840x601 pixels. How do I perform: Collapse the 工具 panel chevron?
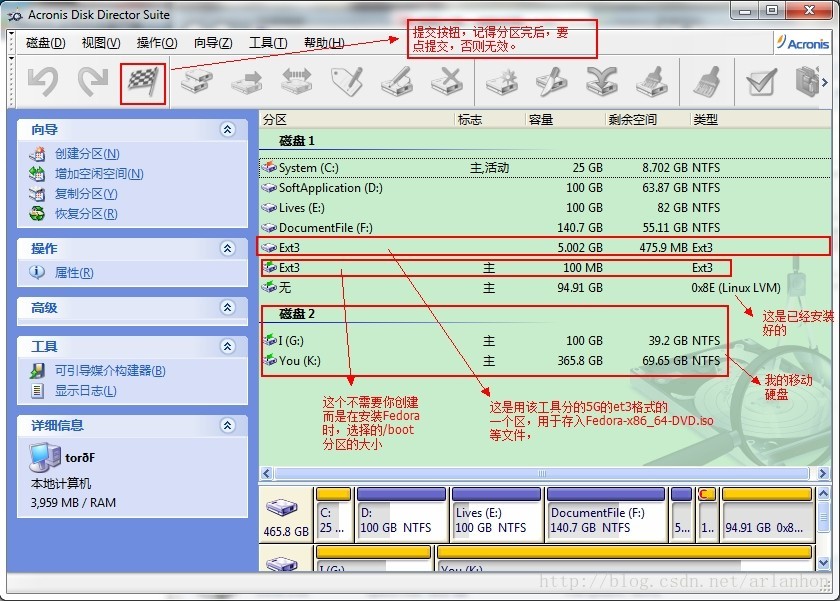point(228,346)
